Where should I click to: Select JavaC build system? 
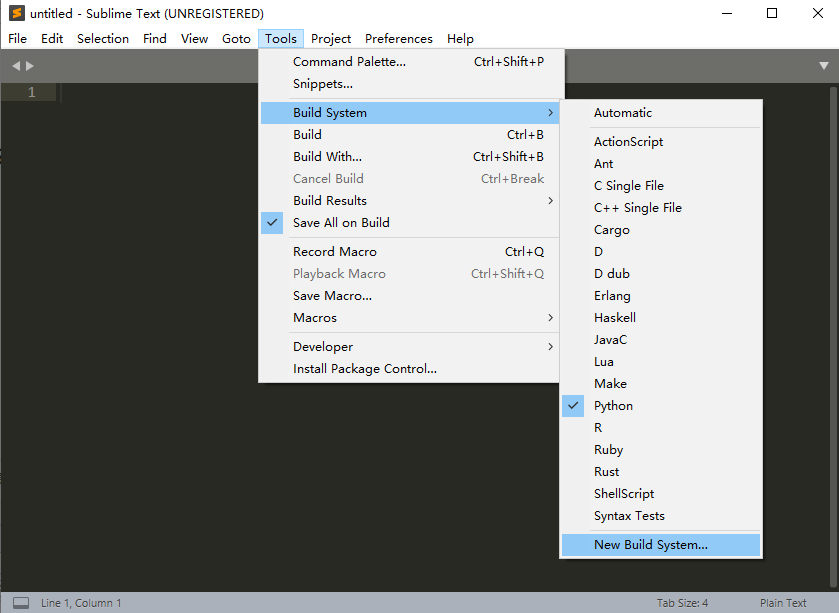coord(661,340)
